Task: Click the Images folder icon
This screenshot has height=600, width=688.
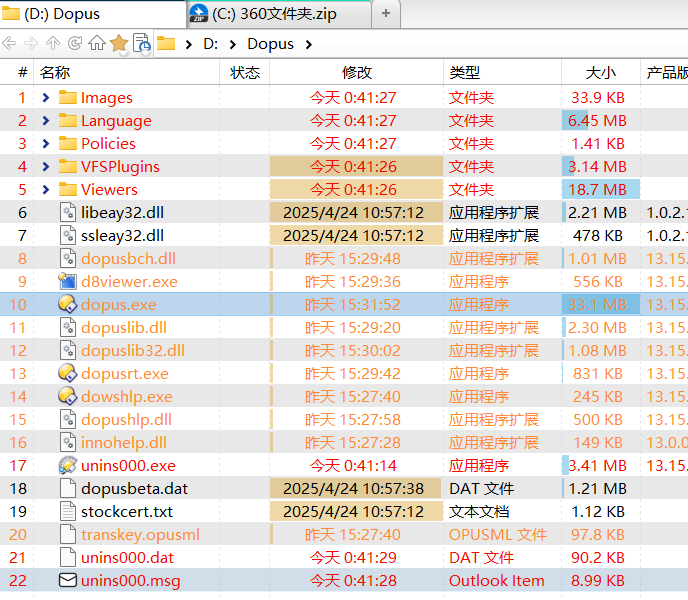Action: click(68, 97)
